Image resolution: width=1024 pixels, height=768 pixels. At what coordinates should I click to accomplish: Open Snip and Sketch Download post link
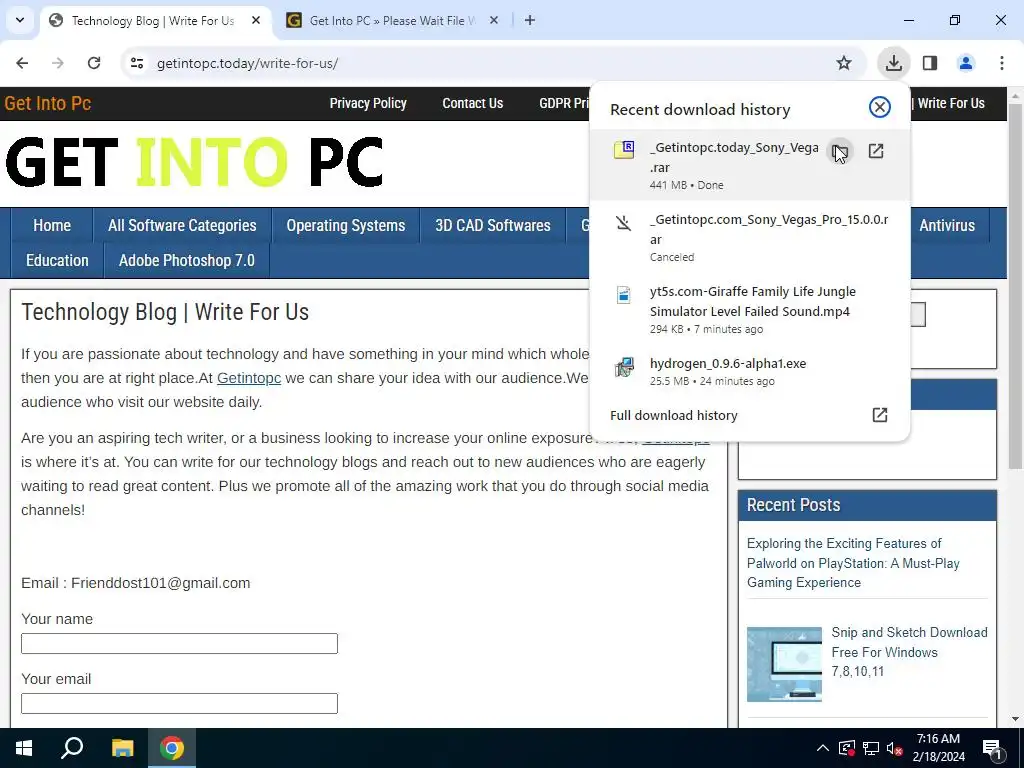point(909,652)
